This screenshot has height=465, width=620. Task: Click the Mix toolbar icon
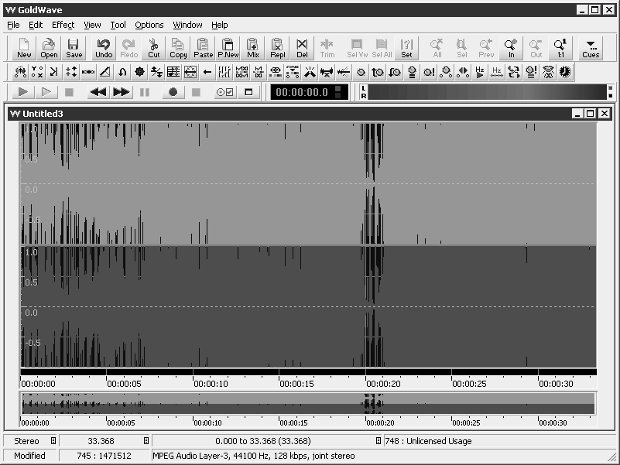click(x=253, y=48)
